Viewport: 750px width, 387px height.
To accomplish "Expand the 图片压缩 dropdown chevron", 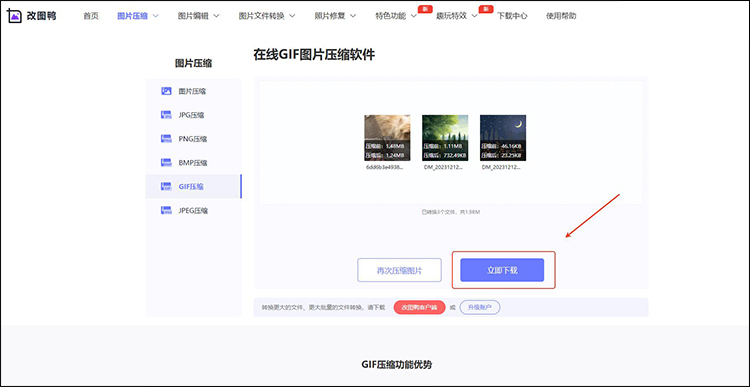I will [x=155, y=16].
